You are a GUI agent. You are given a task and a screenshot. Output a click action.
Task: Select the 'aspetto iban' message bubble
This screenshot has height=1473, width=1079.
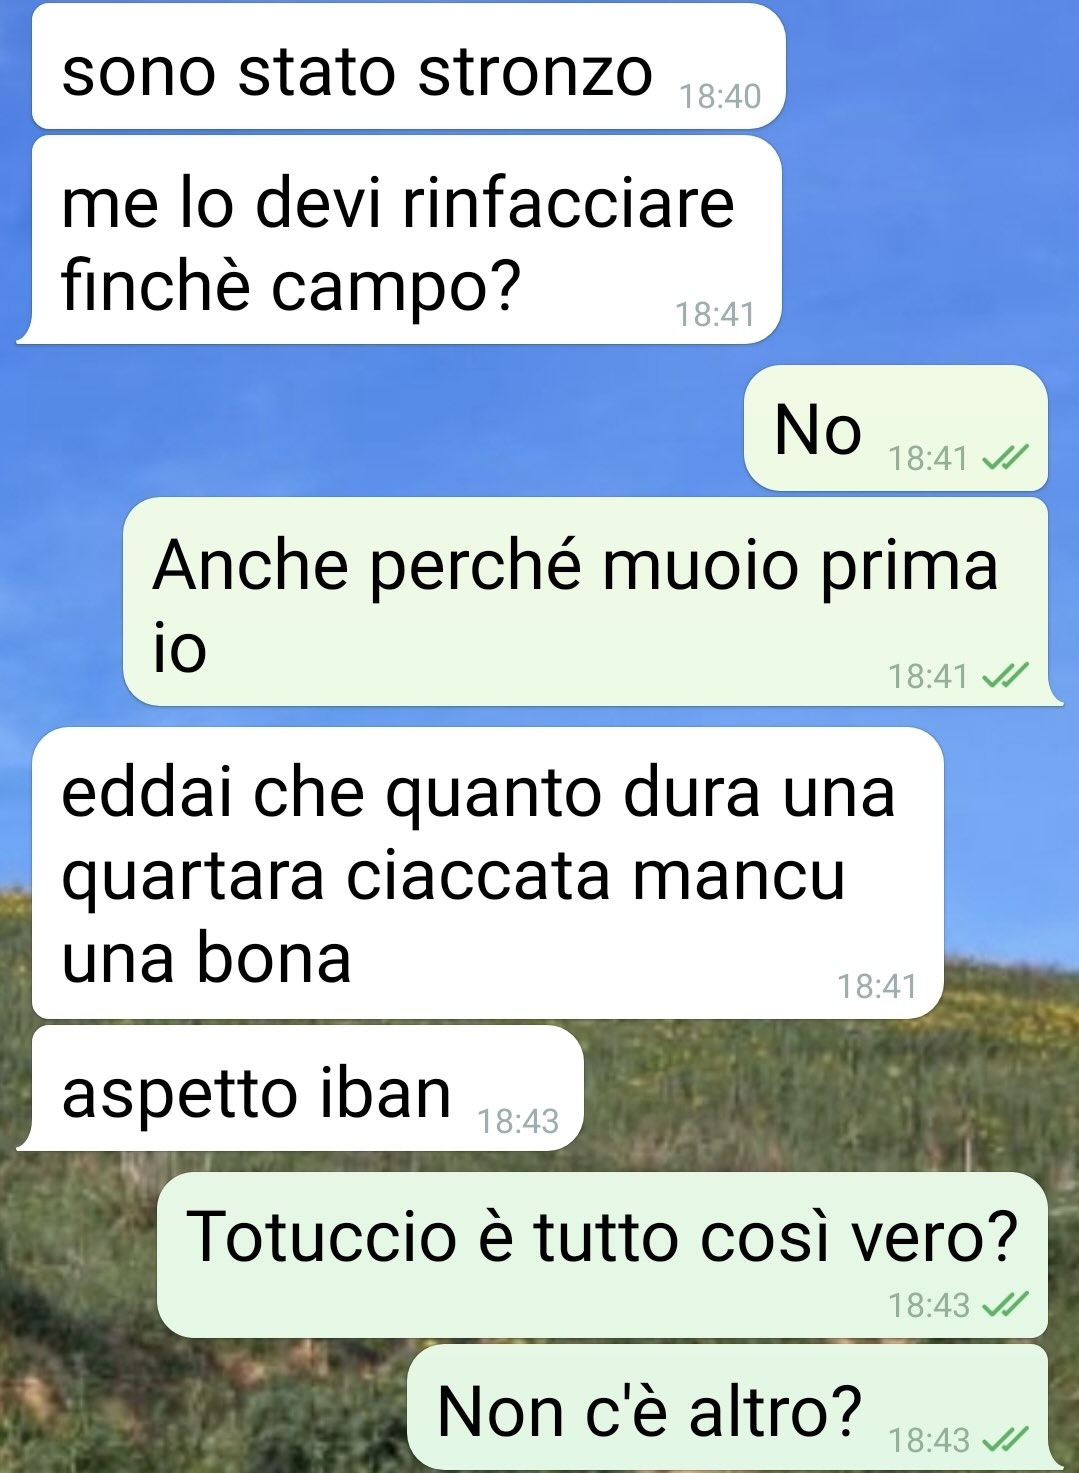300,1088
